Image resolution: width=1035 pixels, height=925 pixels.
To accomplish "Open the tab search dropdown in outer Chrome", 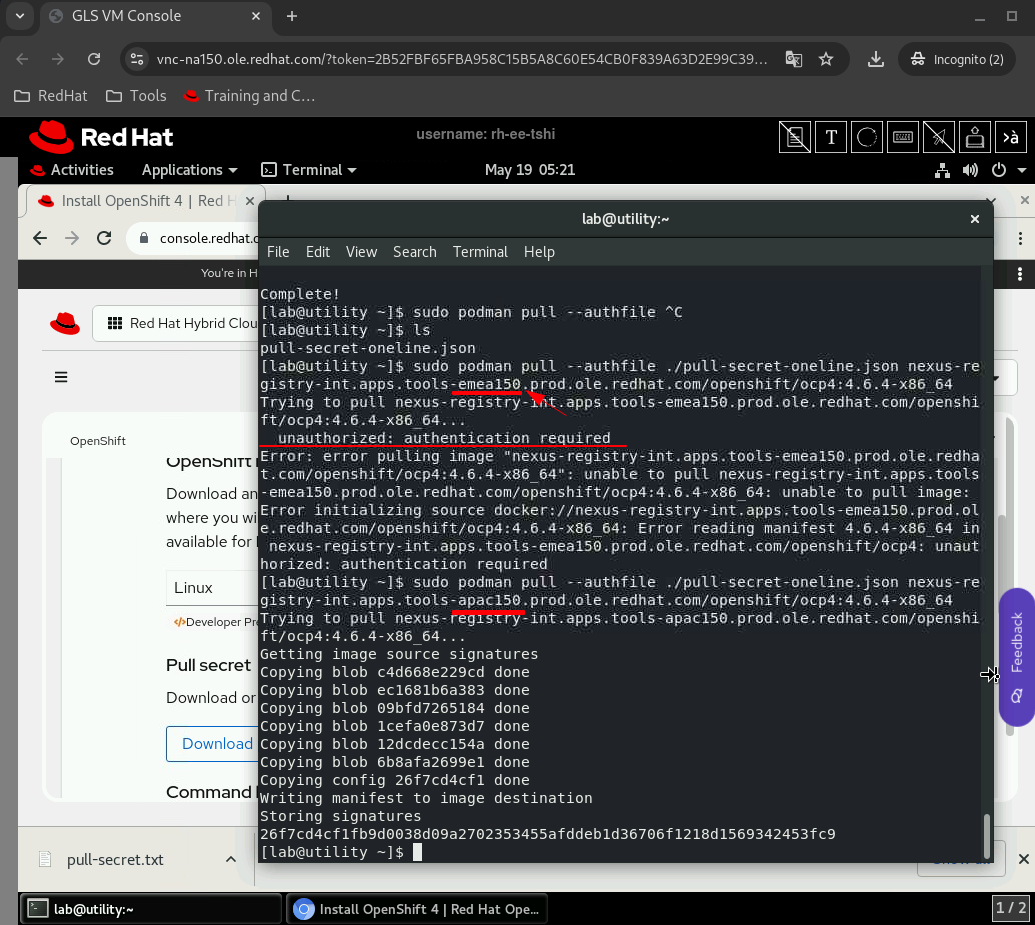I will click(20, 16).
